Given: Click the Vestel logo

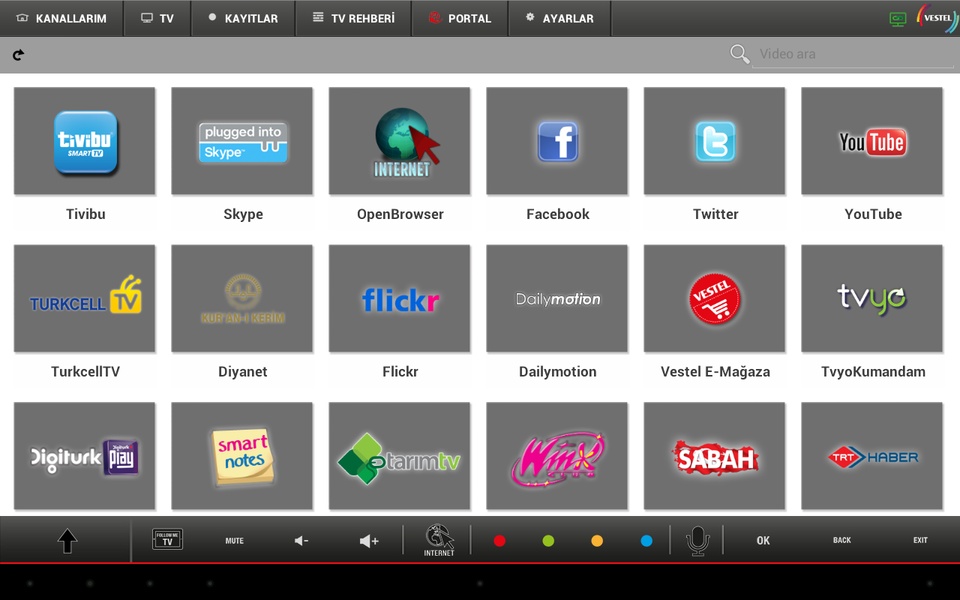Looking at the screenshot, I should pos(937,18).
